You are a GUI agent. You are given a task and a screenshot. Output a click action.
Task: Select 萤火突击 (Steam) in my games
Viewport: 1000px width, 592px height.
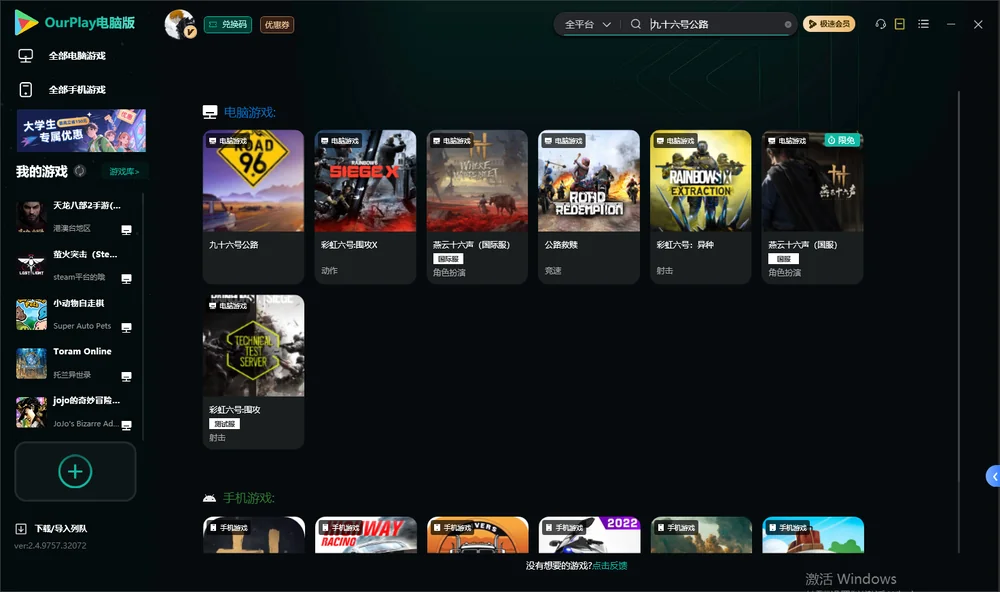click(75, 265)
